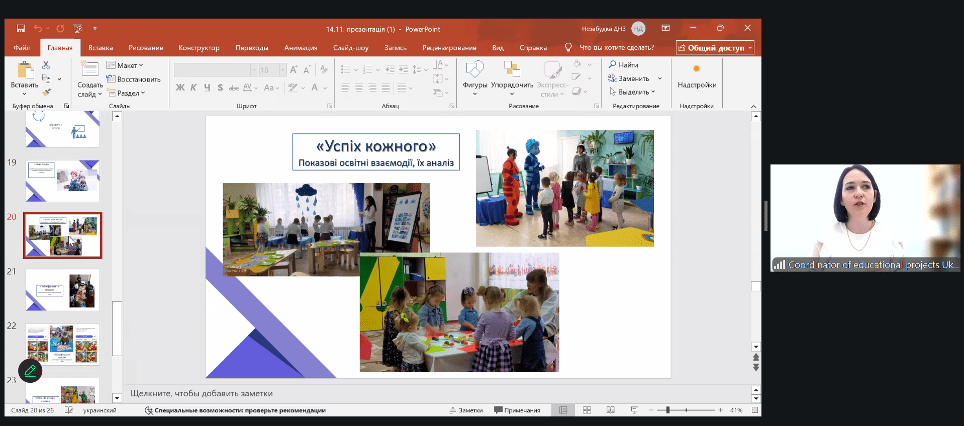Click the Paste (Вставить) clipboard icon
This screenshot has height=426, width=964.
23,70
